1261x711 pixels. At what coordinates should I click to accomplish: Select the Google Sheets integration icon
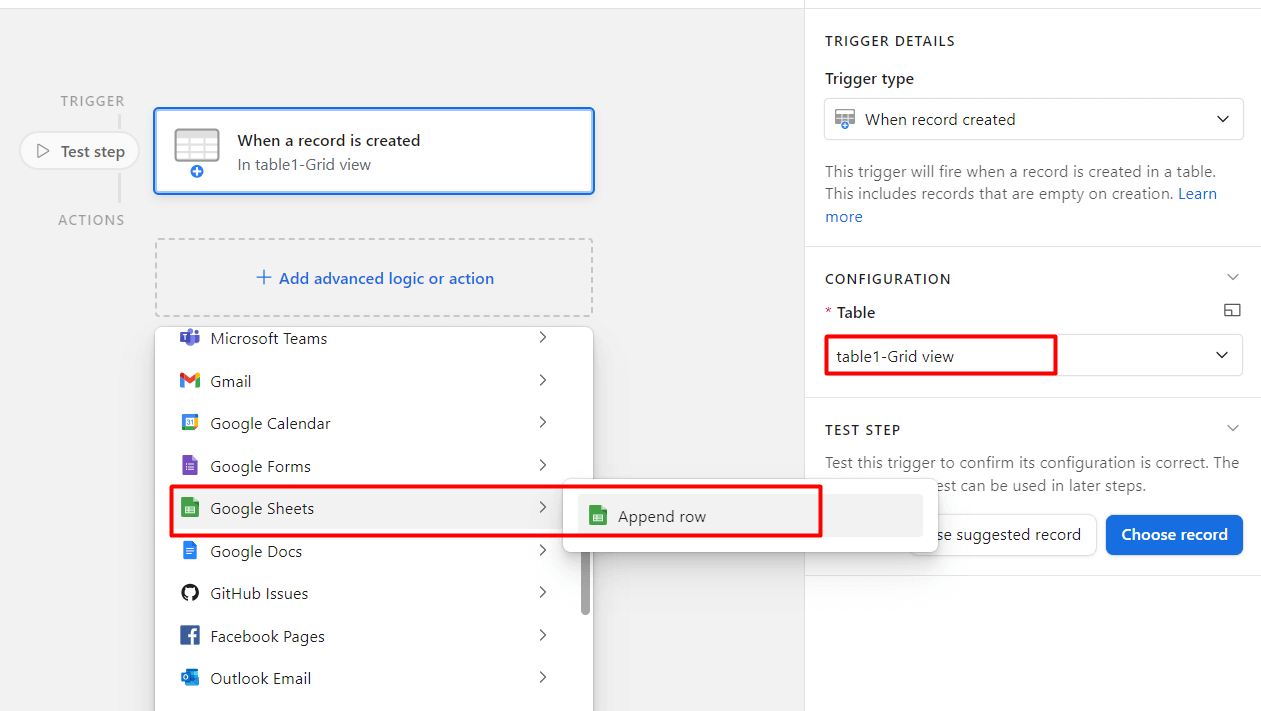pos(190,508)
